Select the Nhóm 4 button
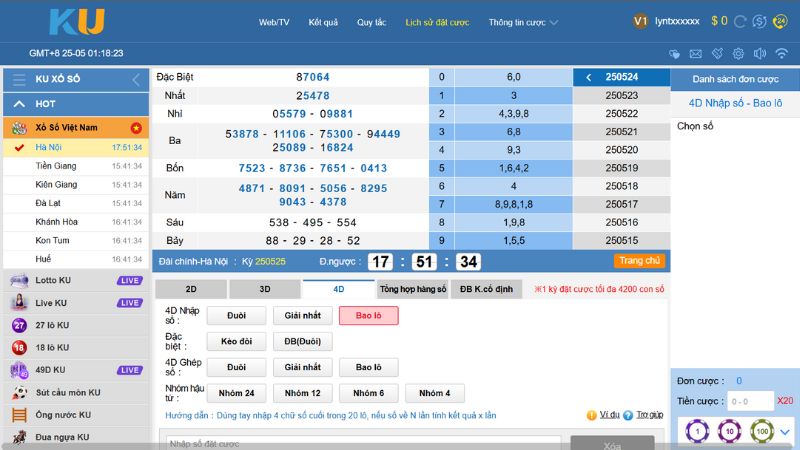The height and width of the screenshot is (450, 800). click(435, 393)
